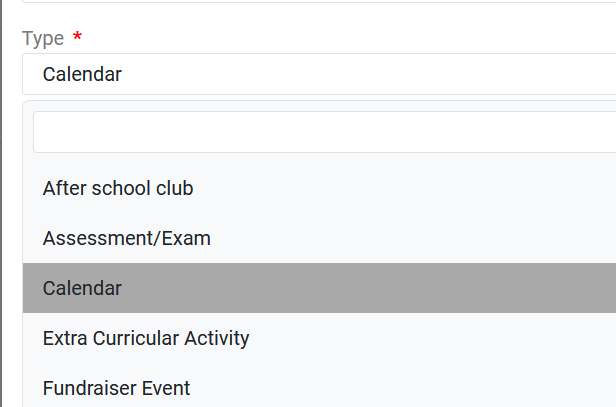Pick the highlighted Calendar option

point(82,288)
